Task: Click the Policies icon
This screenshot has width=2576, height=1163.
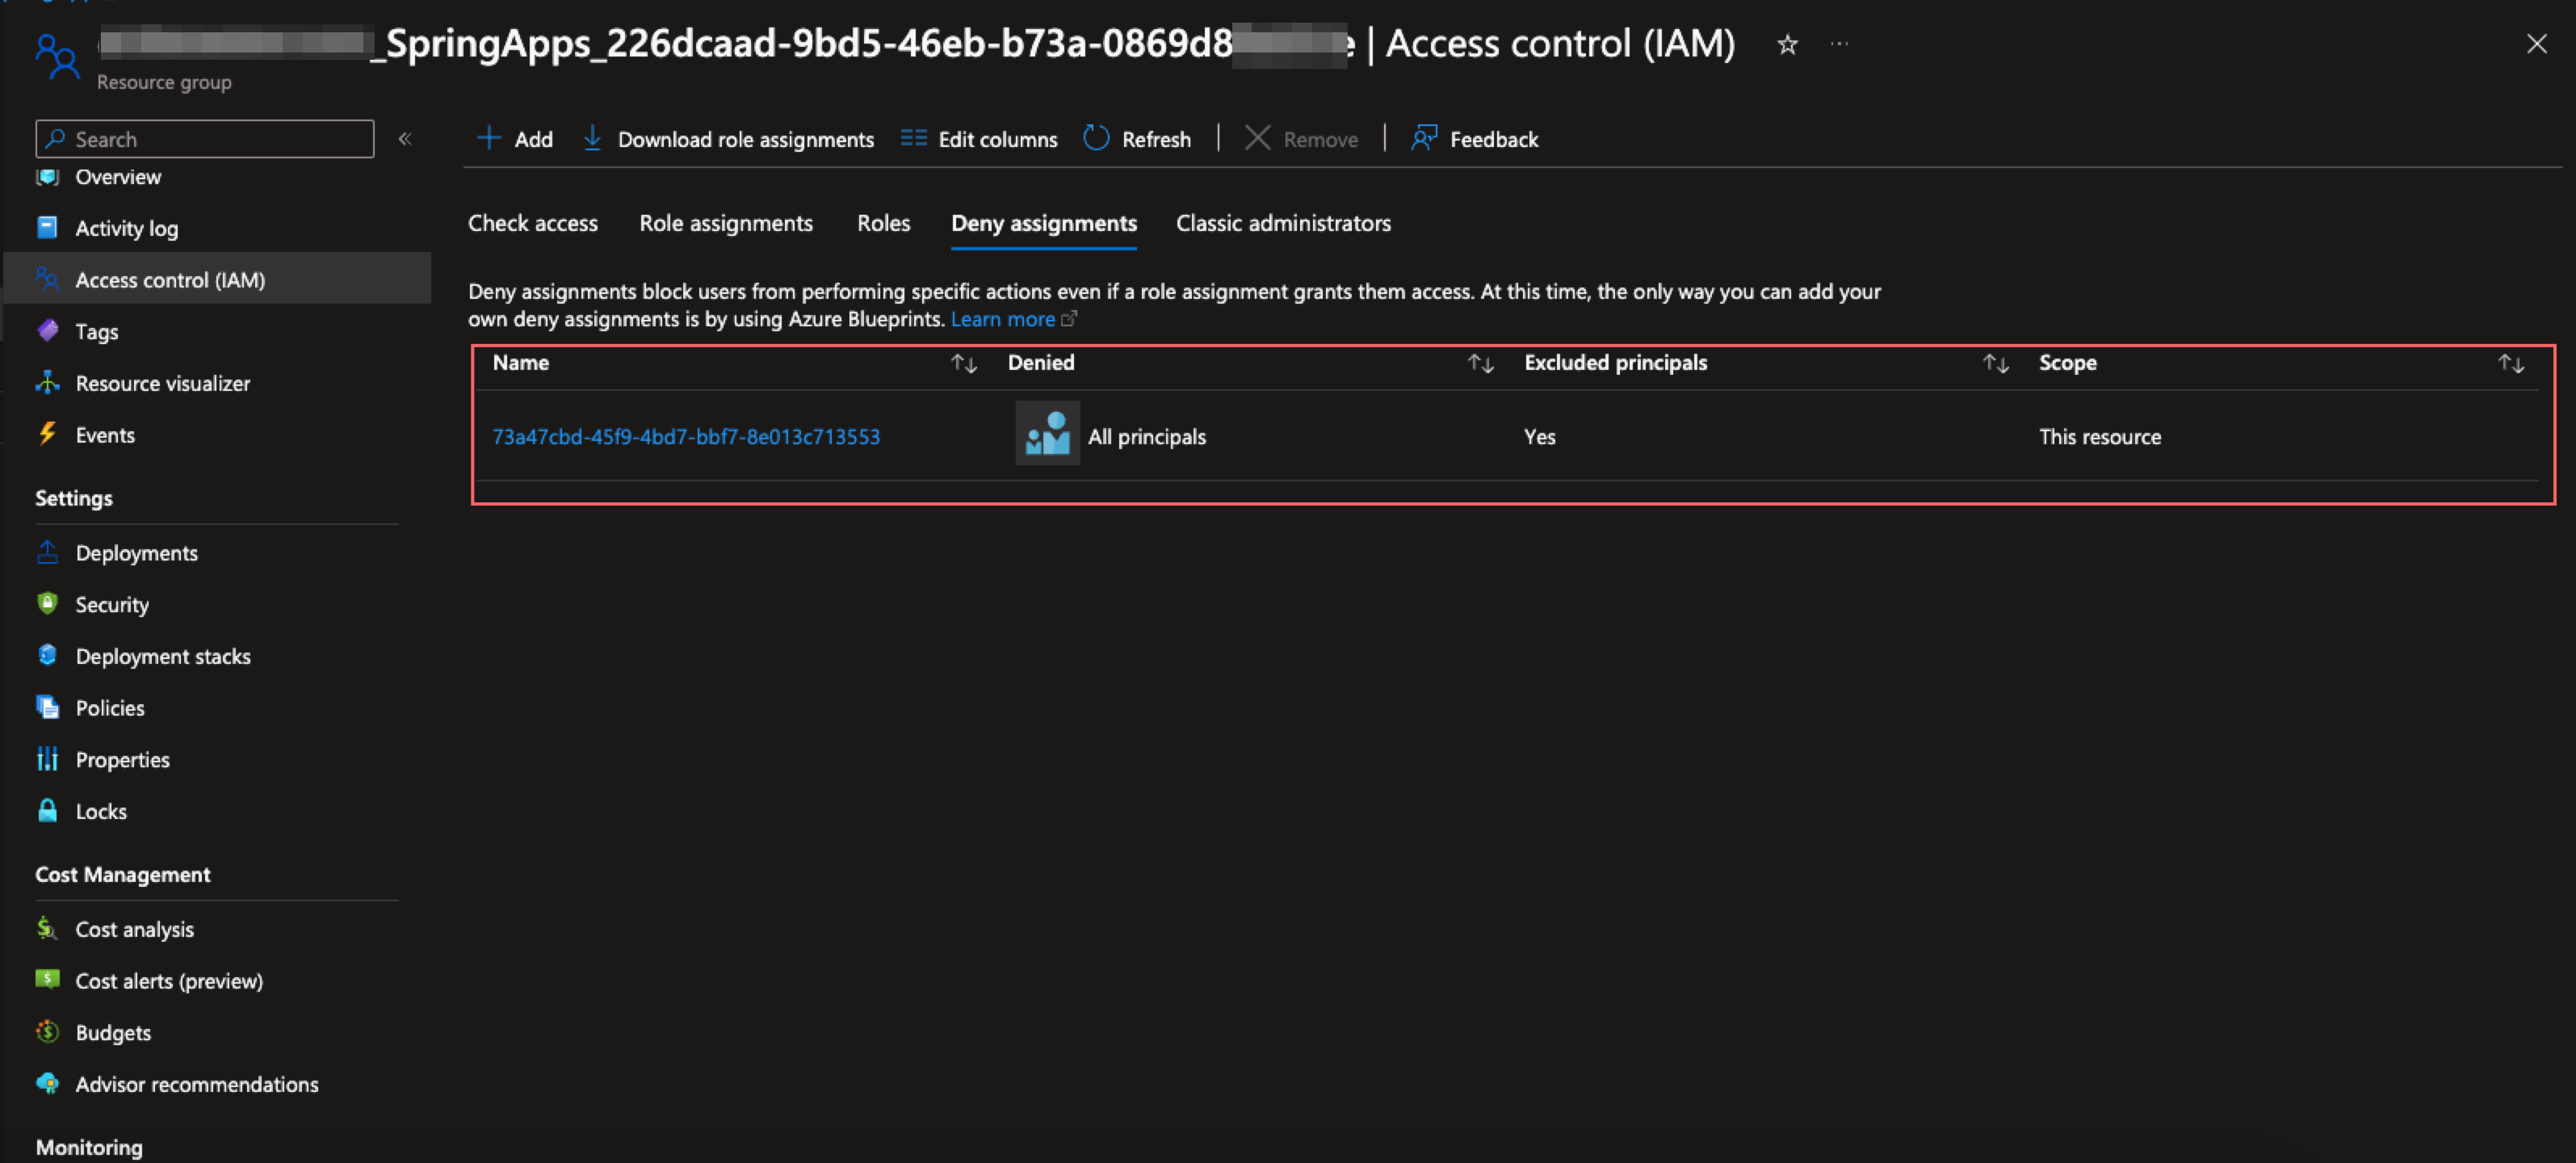Action: (47, 707)
